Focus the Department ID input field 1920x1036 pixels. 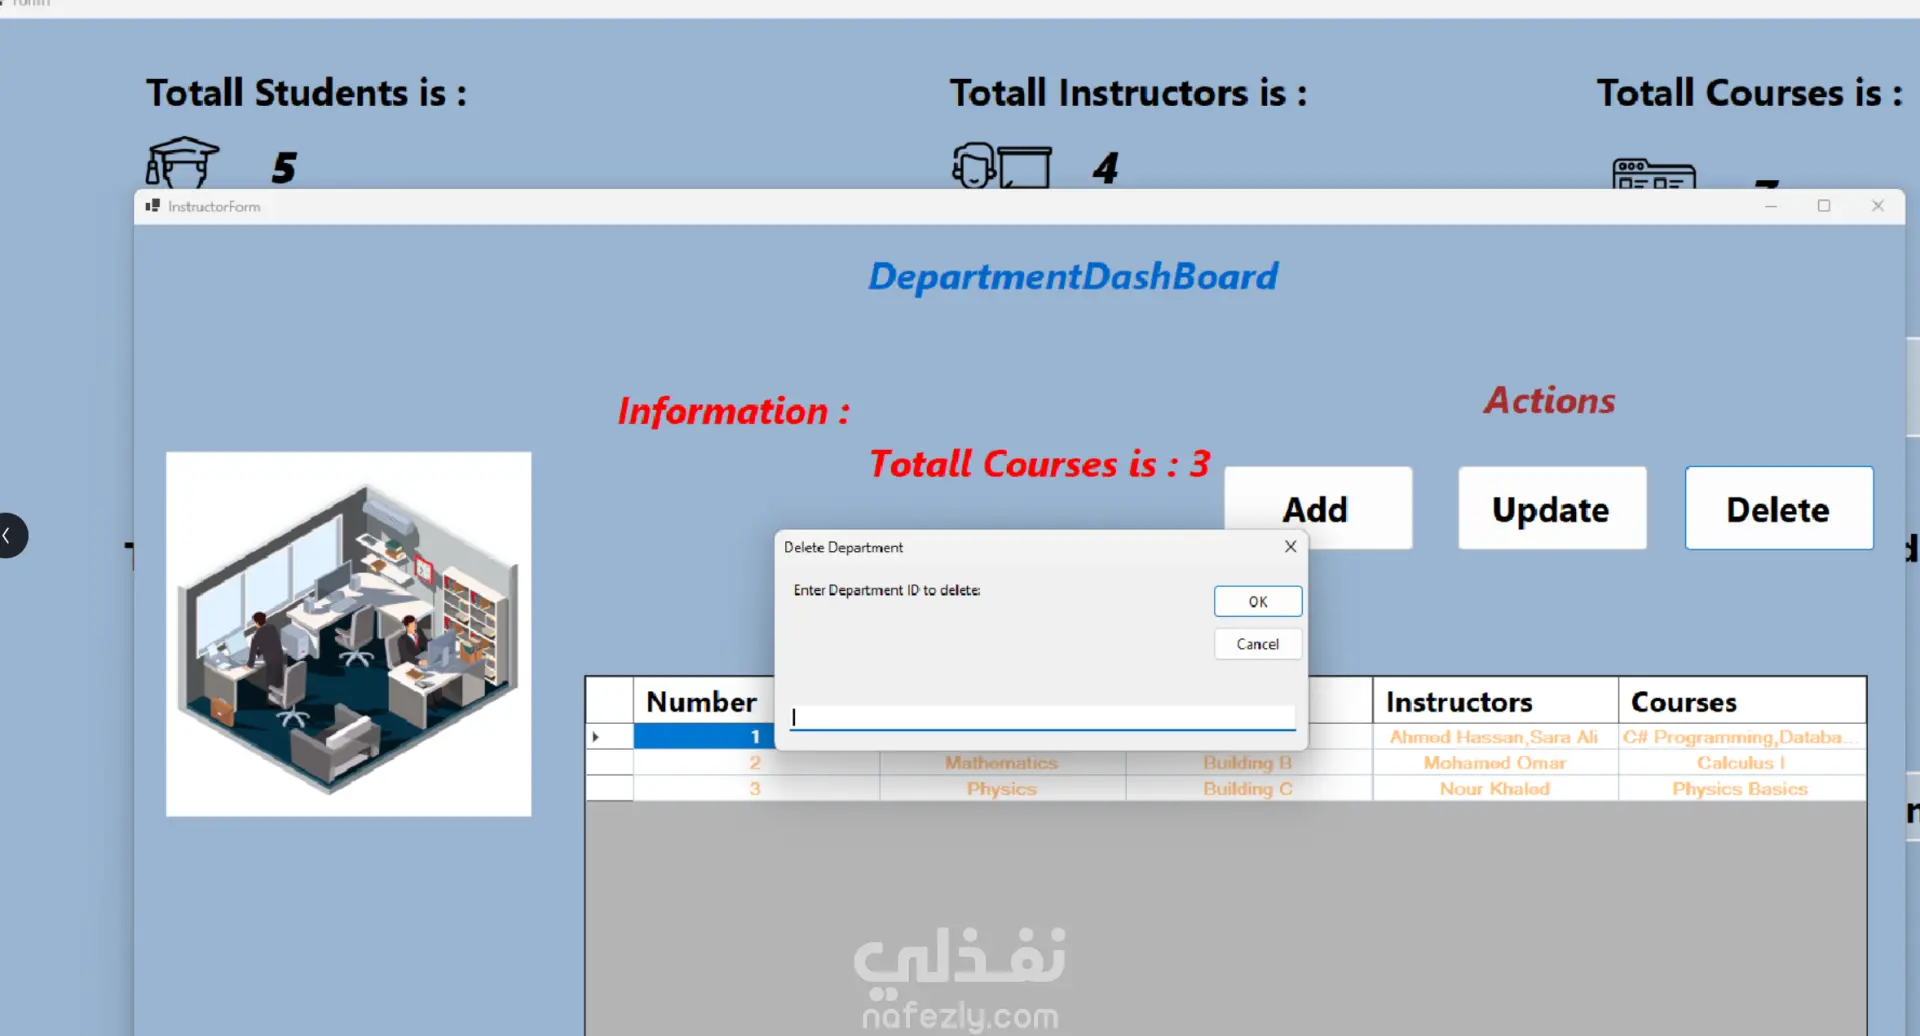point(1042,717)
